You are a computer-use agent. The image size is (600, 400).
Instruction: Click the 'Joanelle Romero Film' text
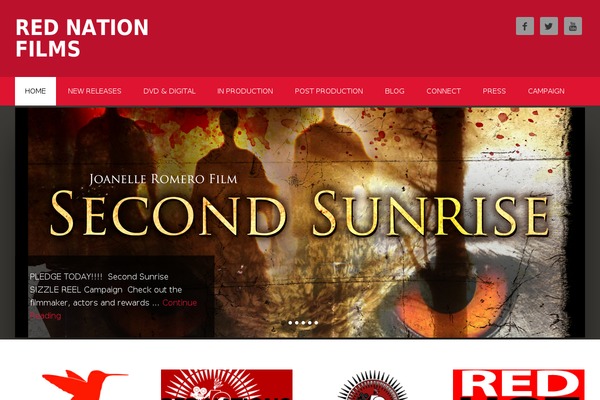pos(163,179)
